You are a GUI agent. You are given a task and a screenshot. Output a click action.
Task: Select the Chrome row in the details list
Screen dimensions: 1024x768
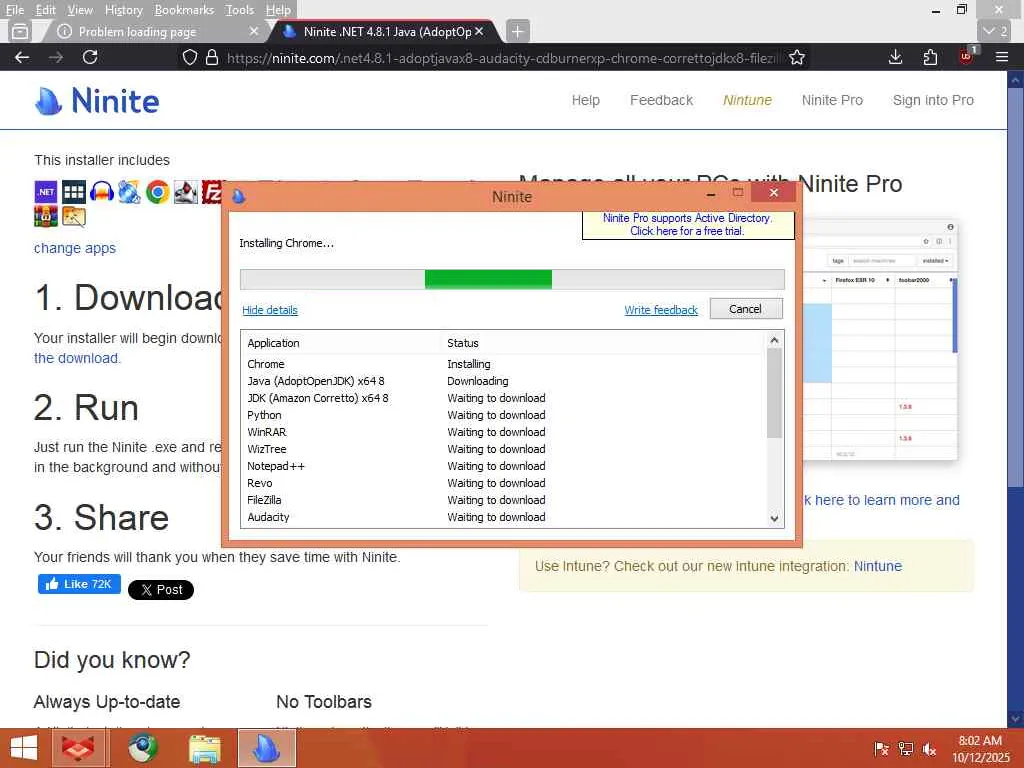[x=503, y=364]
